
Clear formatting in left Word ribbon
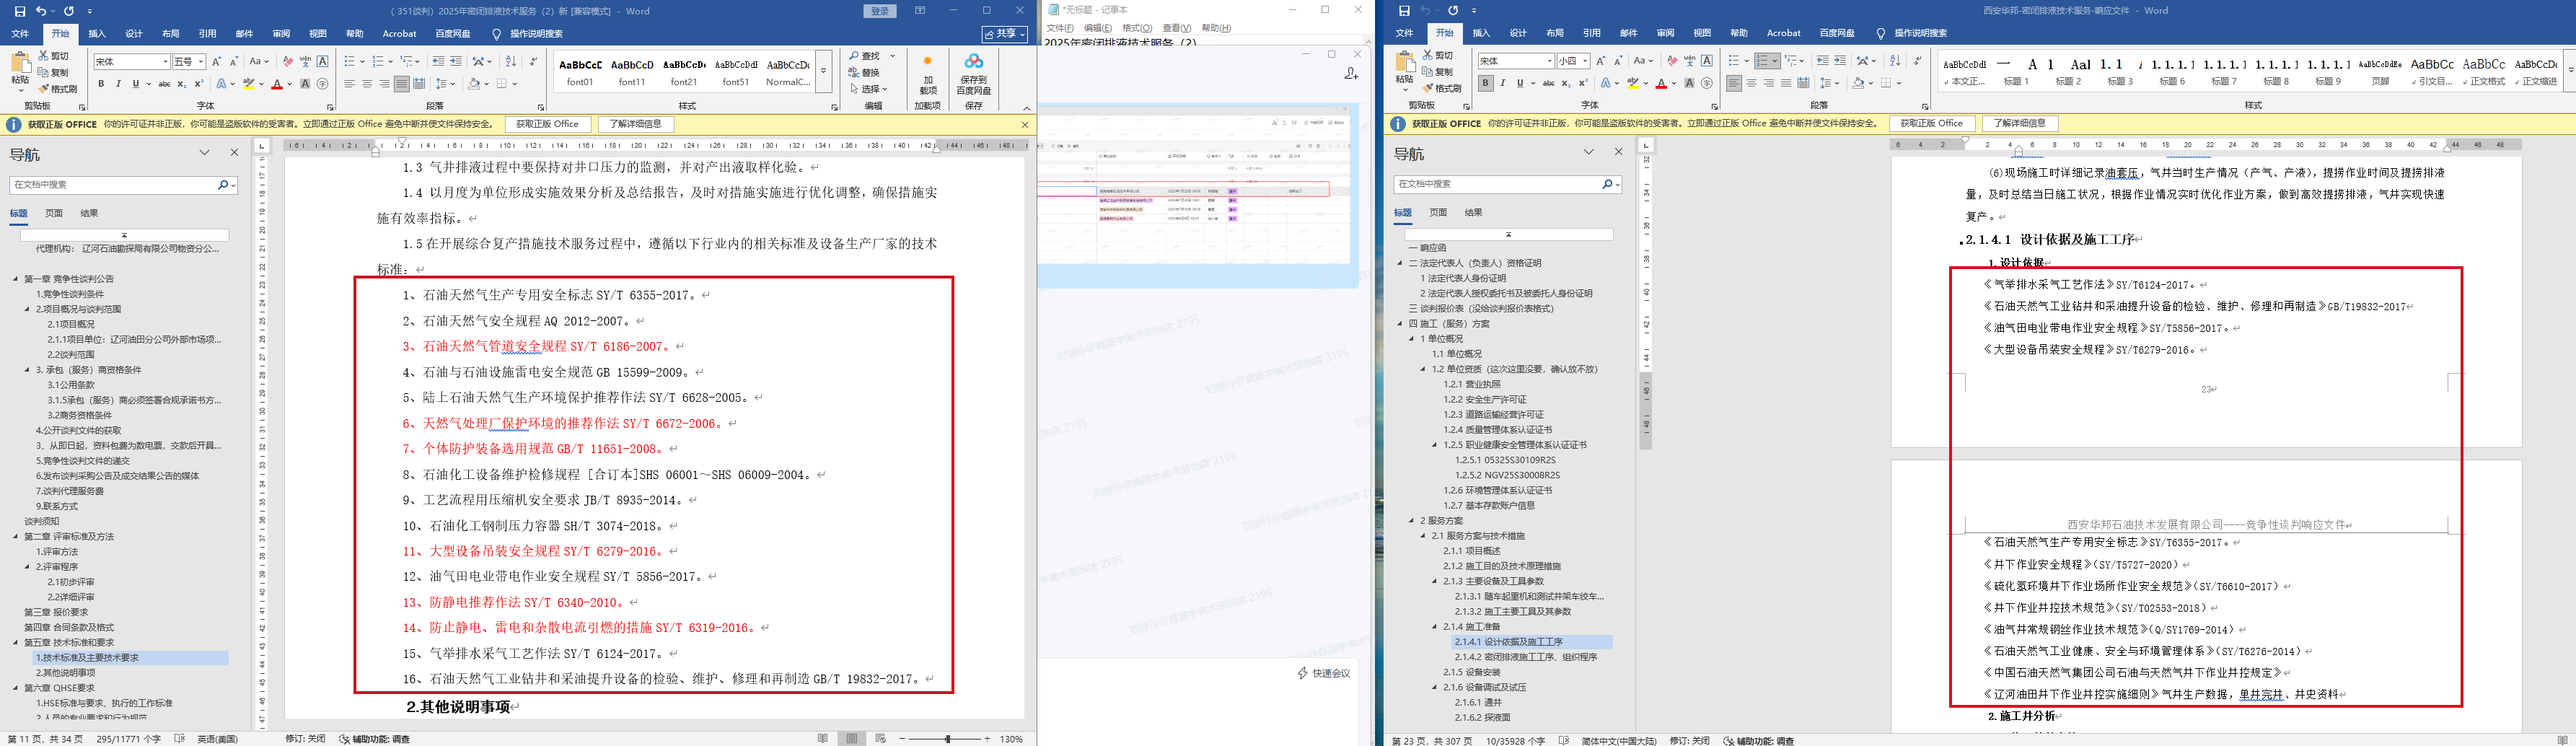click(x=288, y=62)
